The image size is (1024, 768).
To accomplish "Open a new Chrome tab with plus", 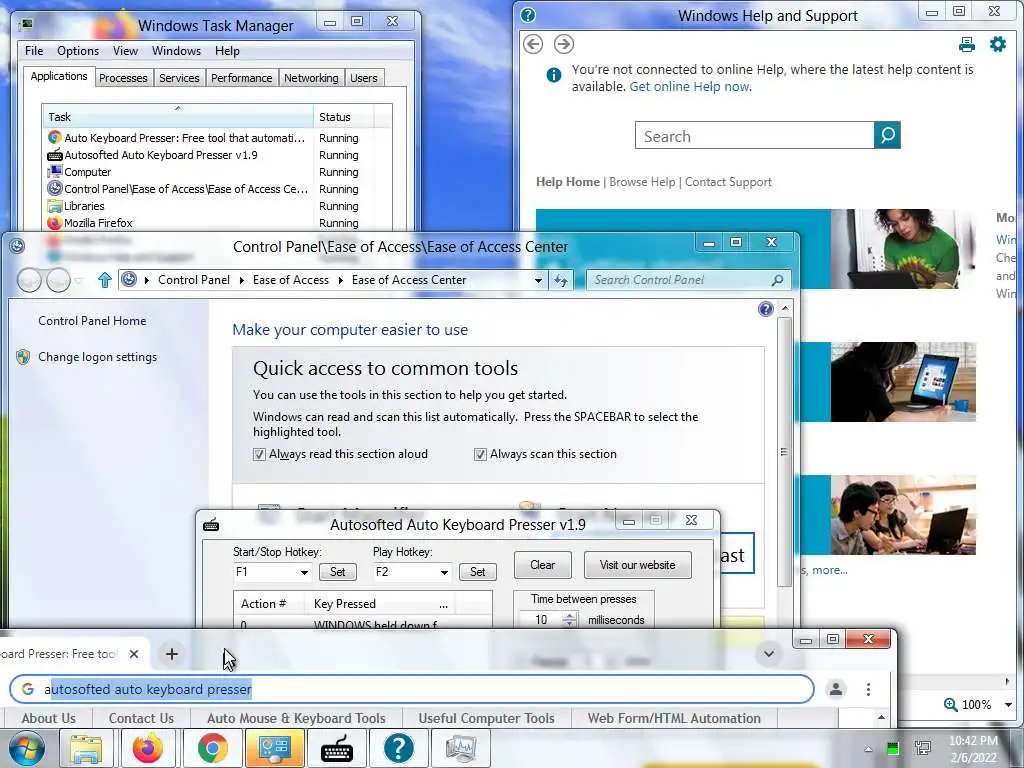I will point(172,654).
